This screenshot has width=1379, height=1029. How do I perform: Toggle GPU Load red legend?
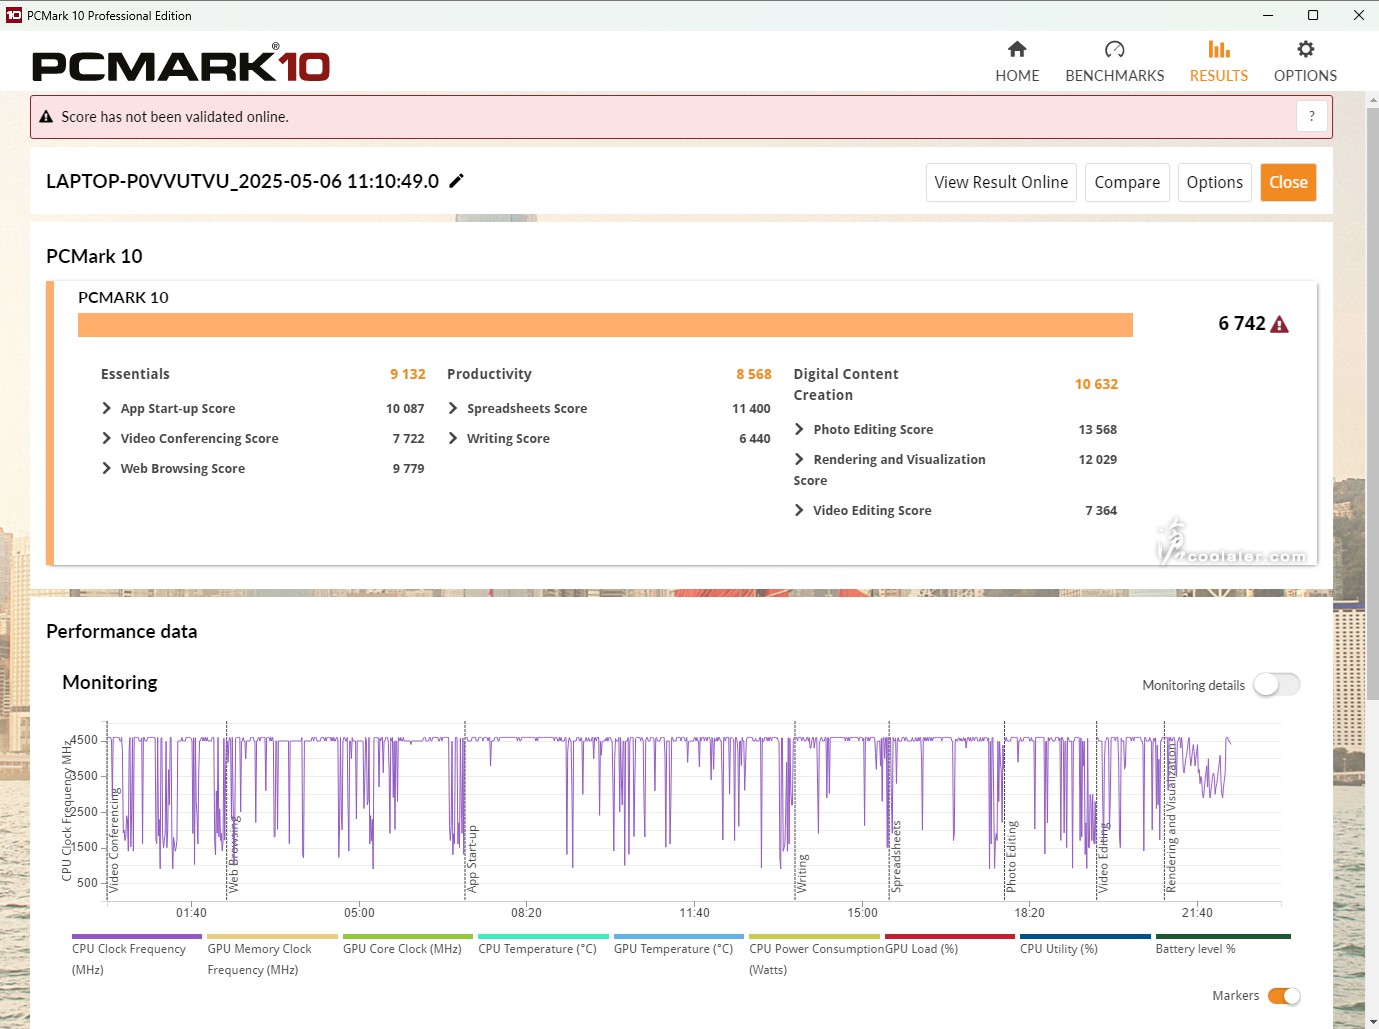point(949,945)
